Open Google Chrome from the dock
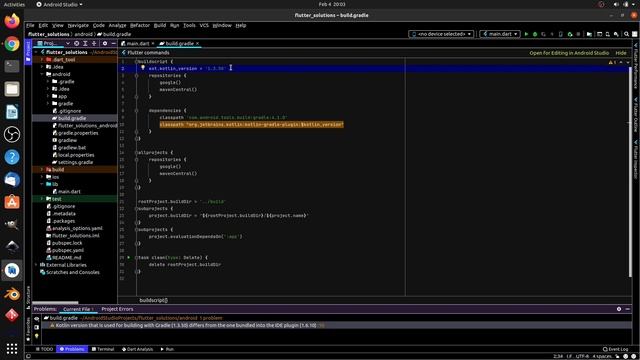Viewport: 640px width, 360px height. [12, 44]
